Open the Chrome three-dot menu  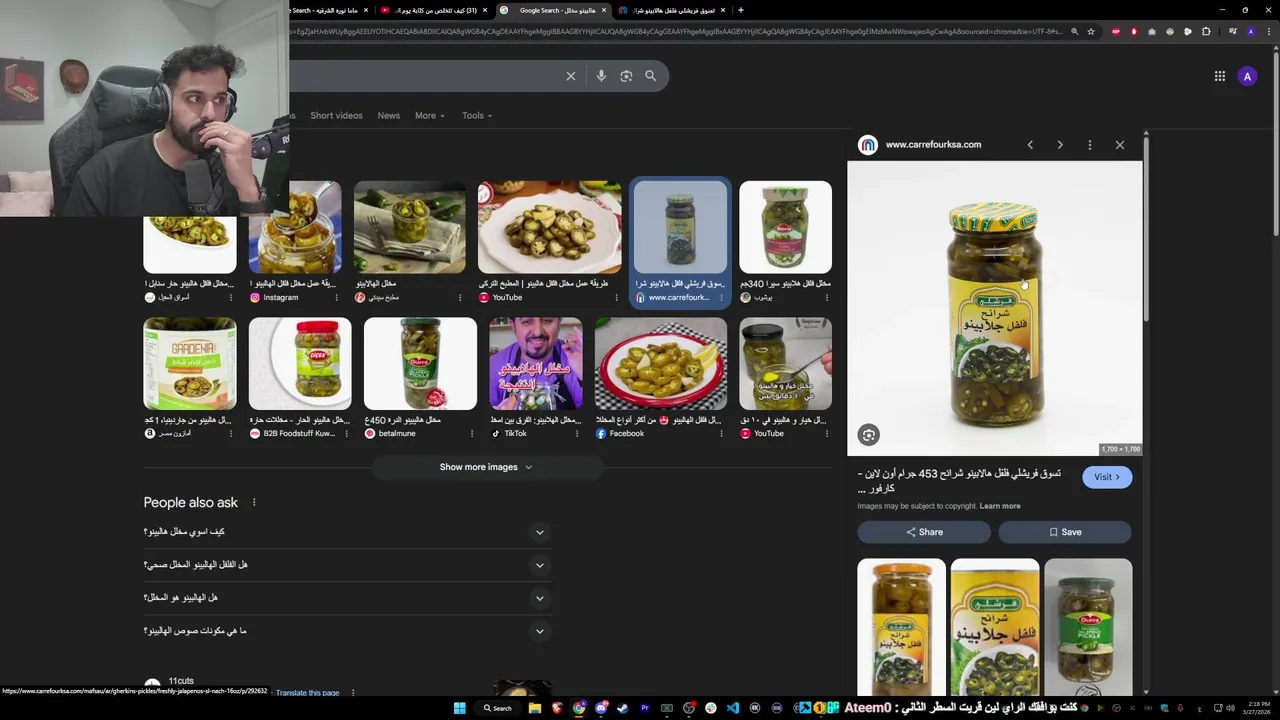(x=1267, y=31)
